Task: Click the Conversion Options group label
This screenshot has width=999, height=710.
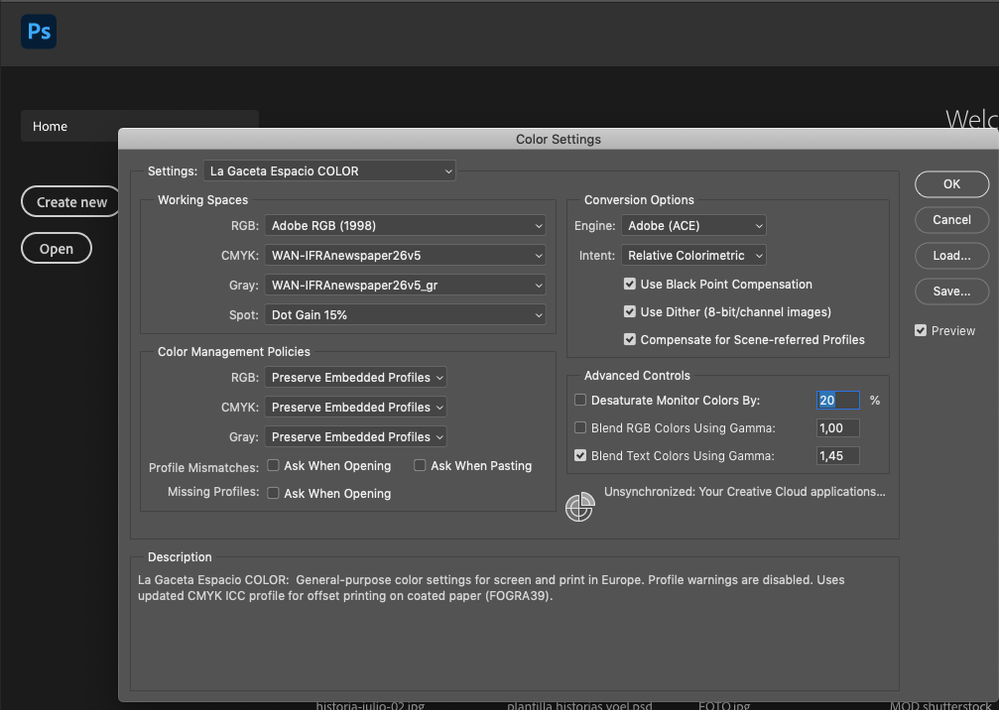Action: click(x=639, y=200)
